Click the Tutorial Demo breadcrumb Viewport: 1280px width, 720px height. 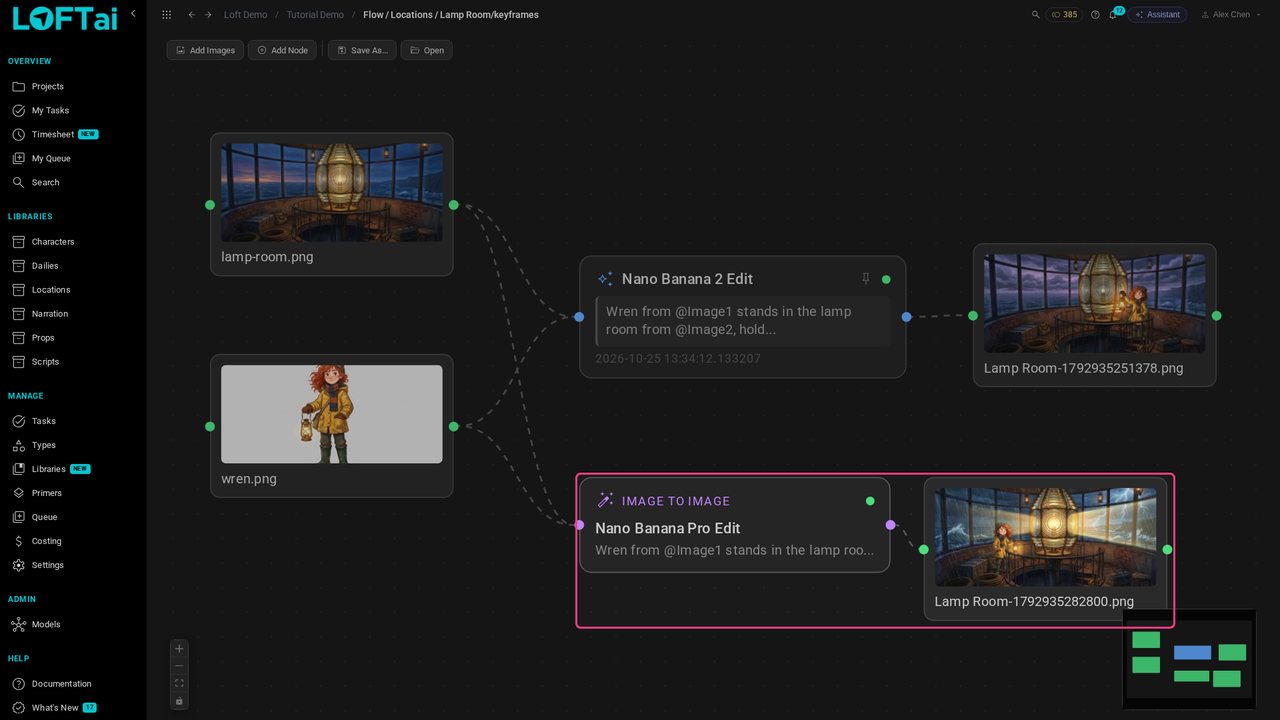[315, 15]
